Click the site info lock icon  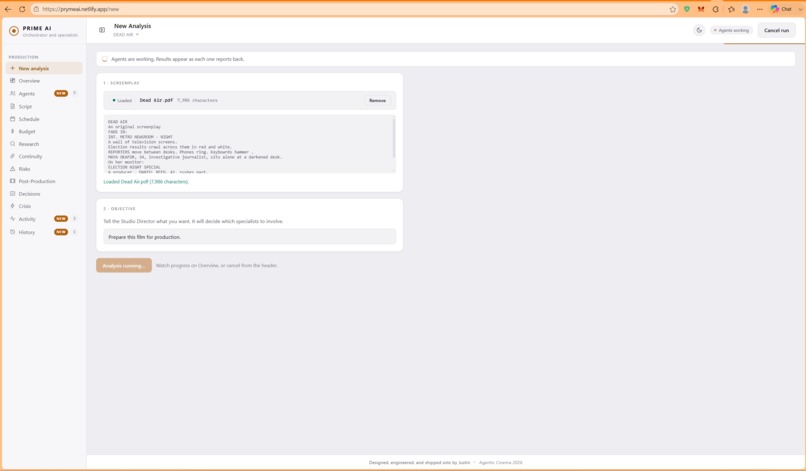point(36,9)
